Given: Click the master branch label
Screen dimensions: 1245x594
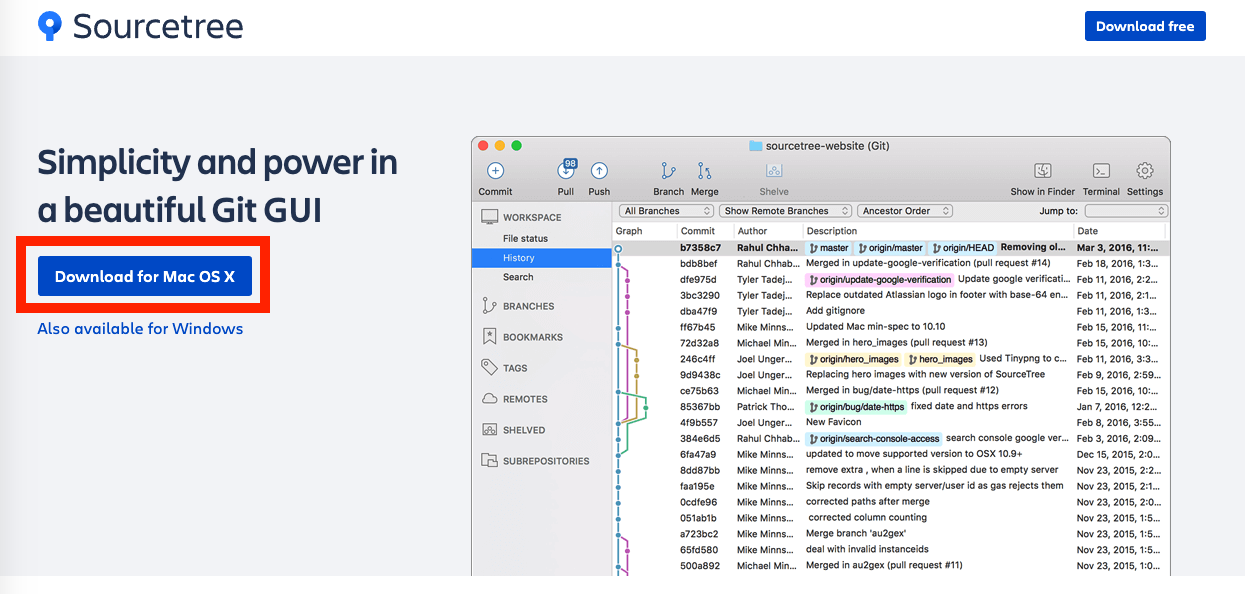Looking at the screenshot, I should click(829, 247).
